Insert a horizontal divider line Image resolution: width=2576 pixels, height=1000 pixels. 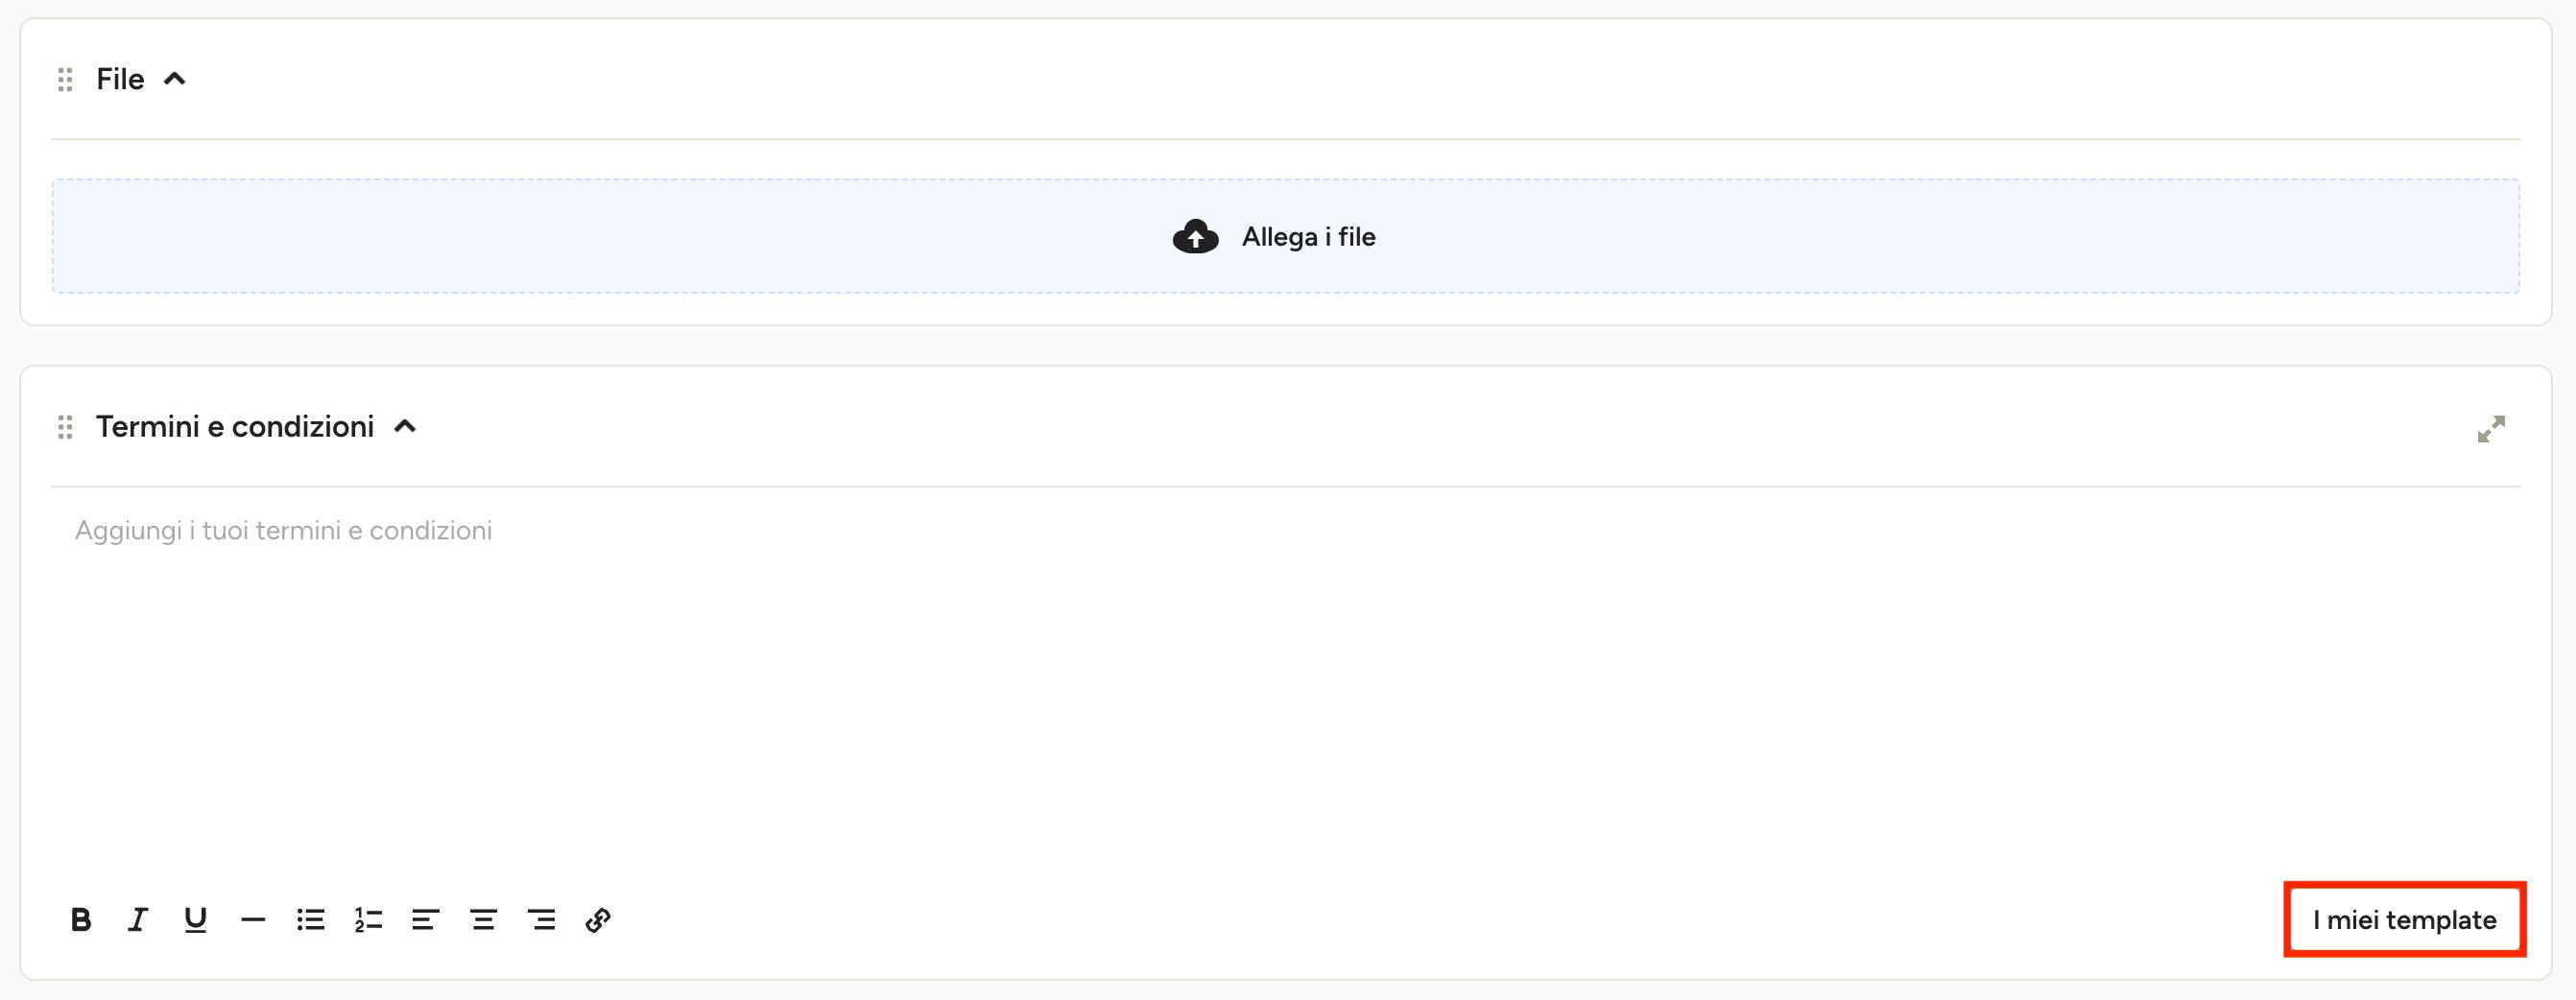(253, 920)
